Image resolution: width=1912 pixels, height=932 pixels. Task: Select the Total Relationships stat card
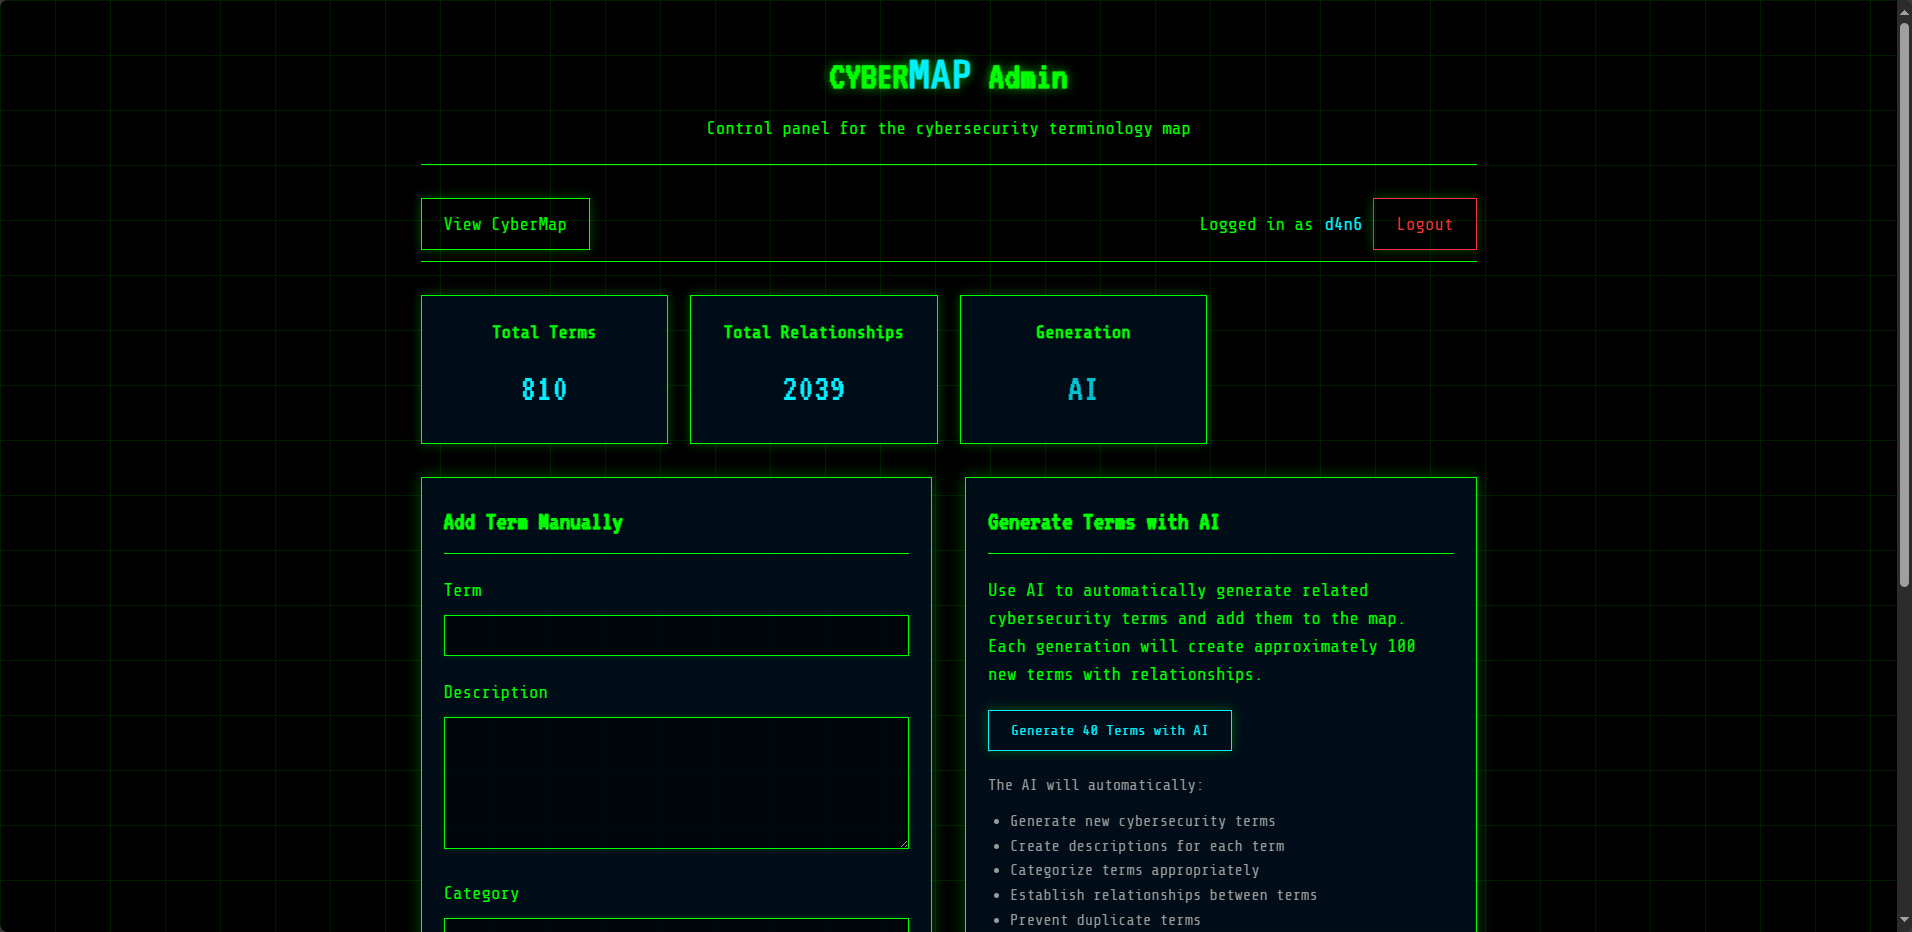pyautogui.click(x=814, y=369)
